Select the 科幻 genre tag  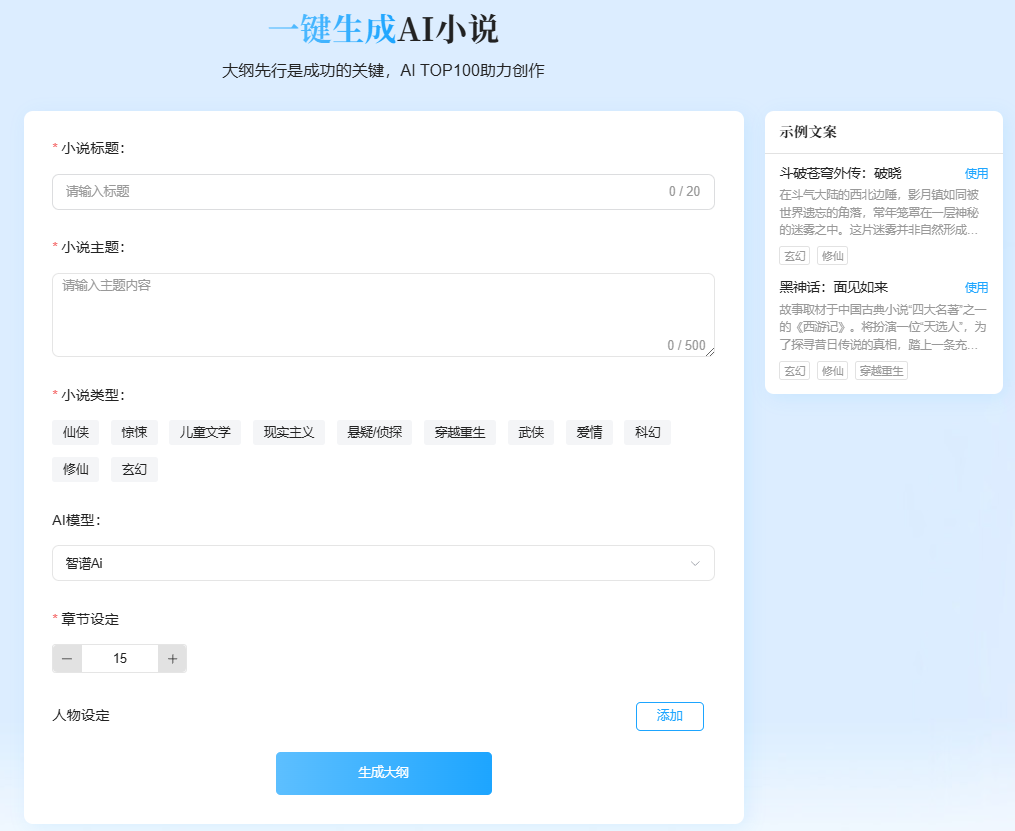click(647, 432)
